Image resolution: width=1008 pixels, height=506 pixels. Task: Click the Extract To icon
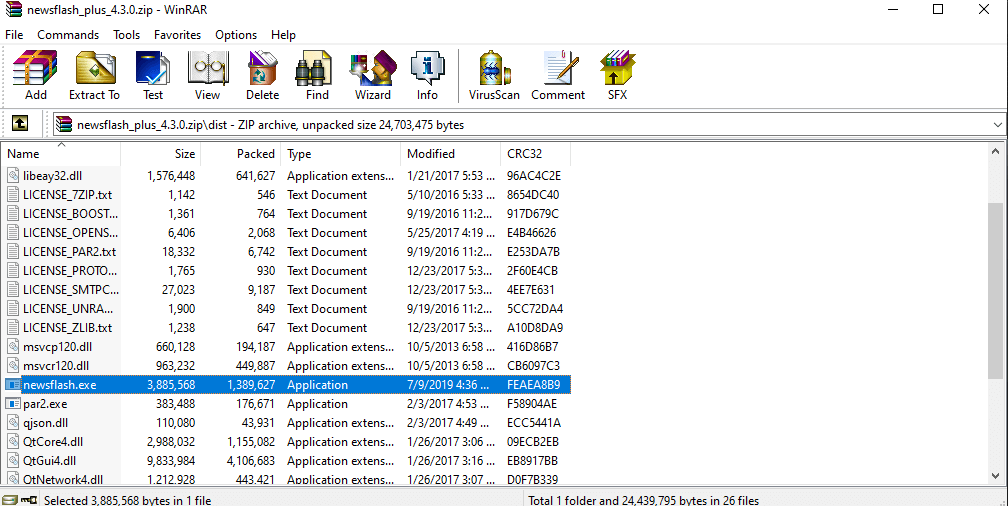coord(94,75)
